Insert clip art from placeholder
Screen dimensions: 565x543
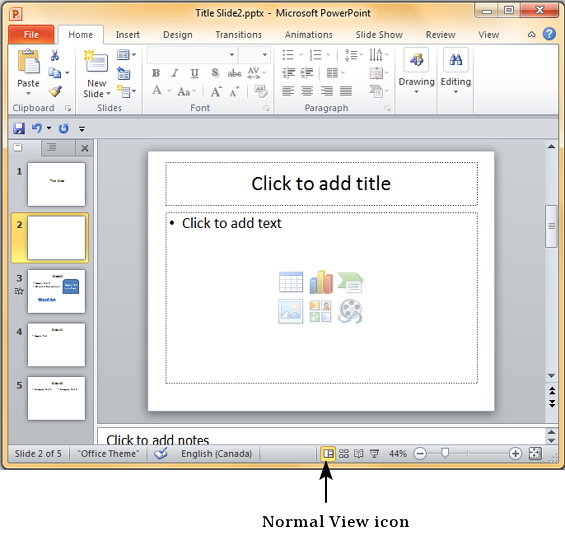click(x=320, y=311)
